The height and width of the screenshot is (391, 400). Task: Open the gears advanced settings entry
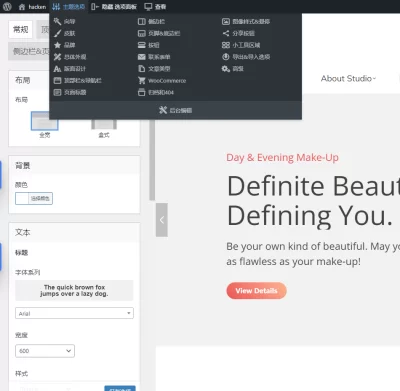click(x=226, y=69)
